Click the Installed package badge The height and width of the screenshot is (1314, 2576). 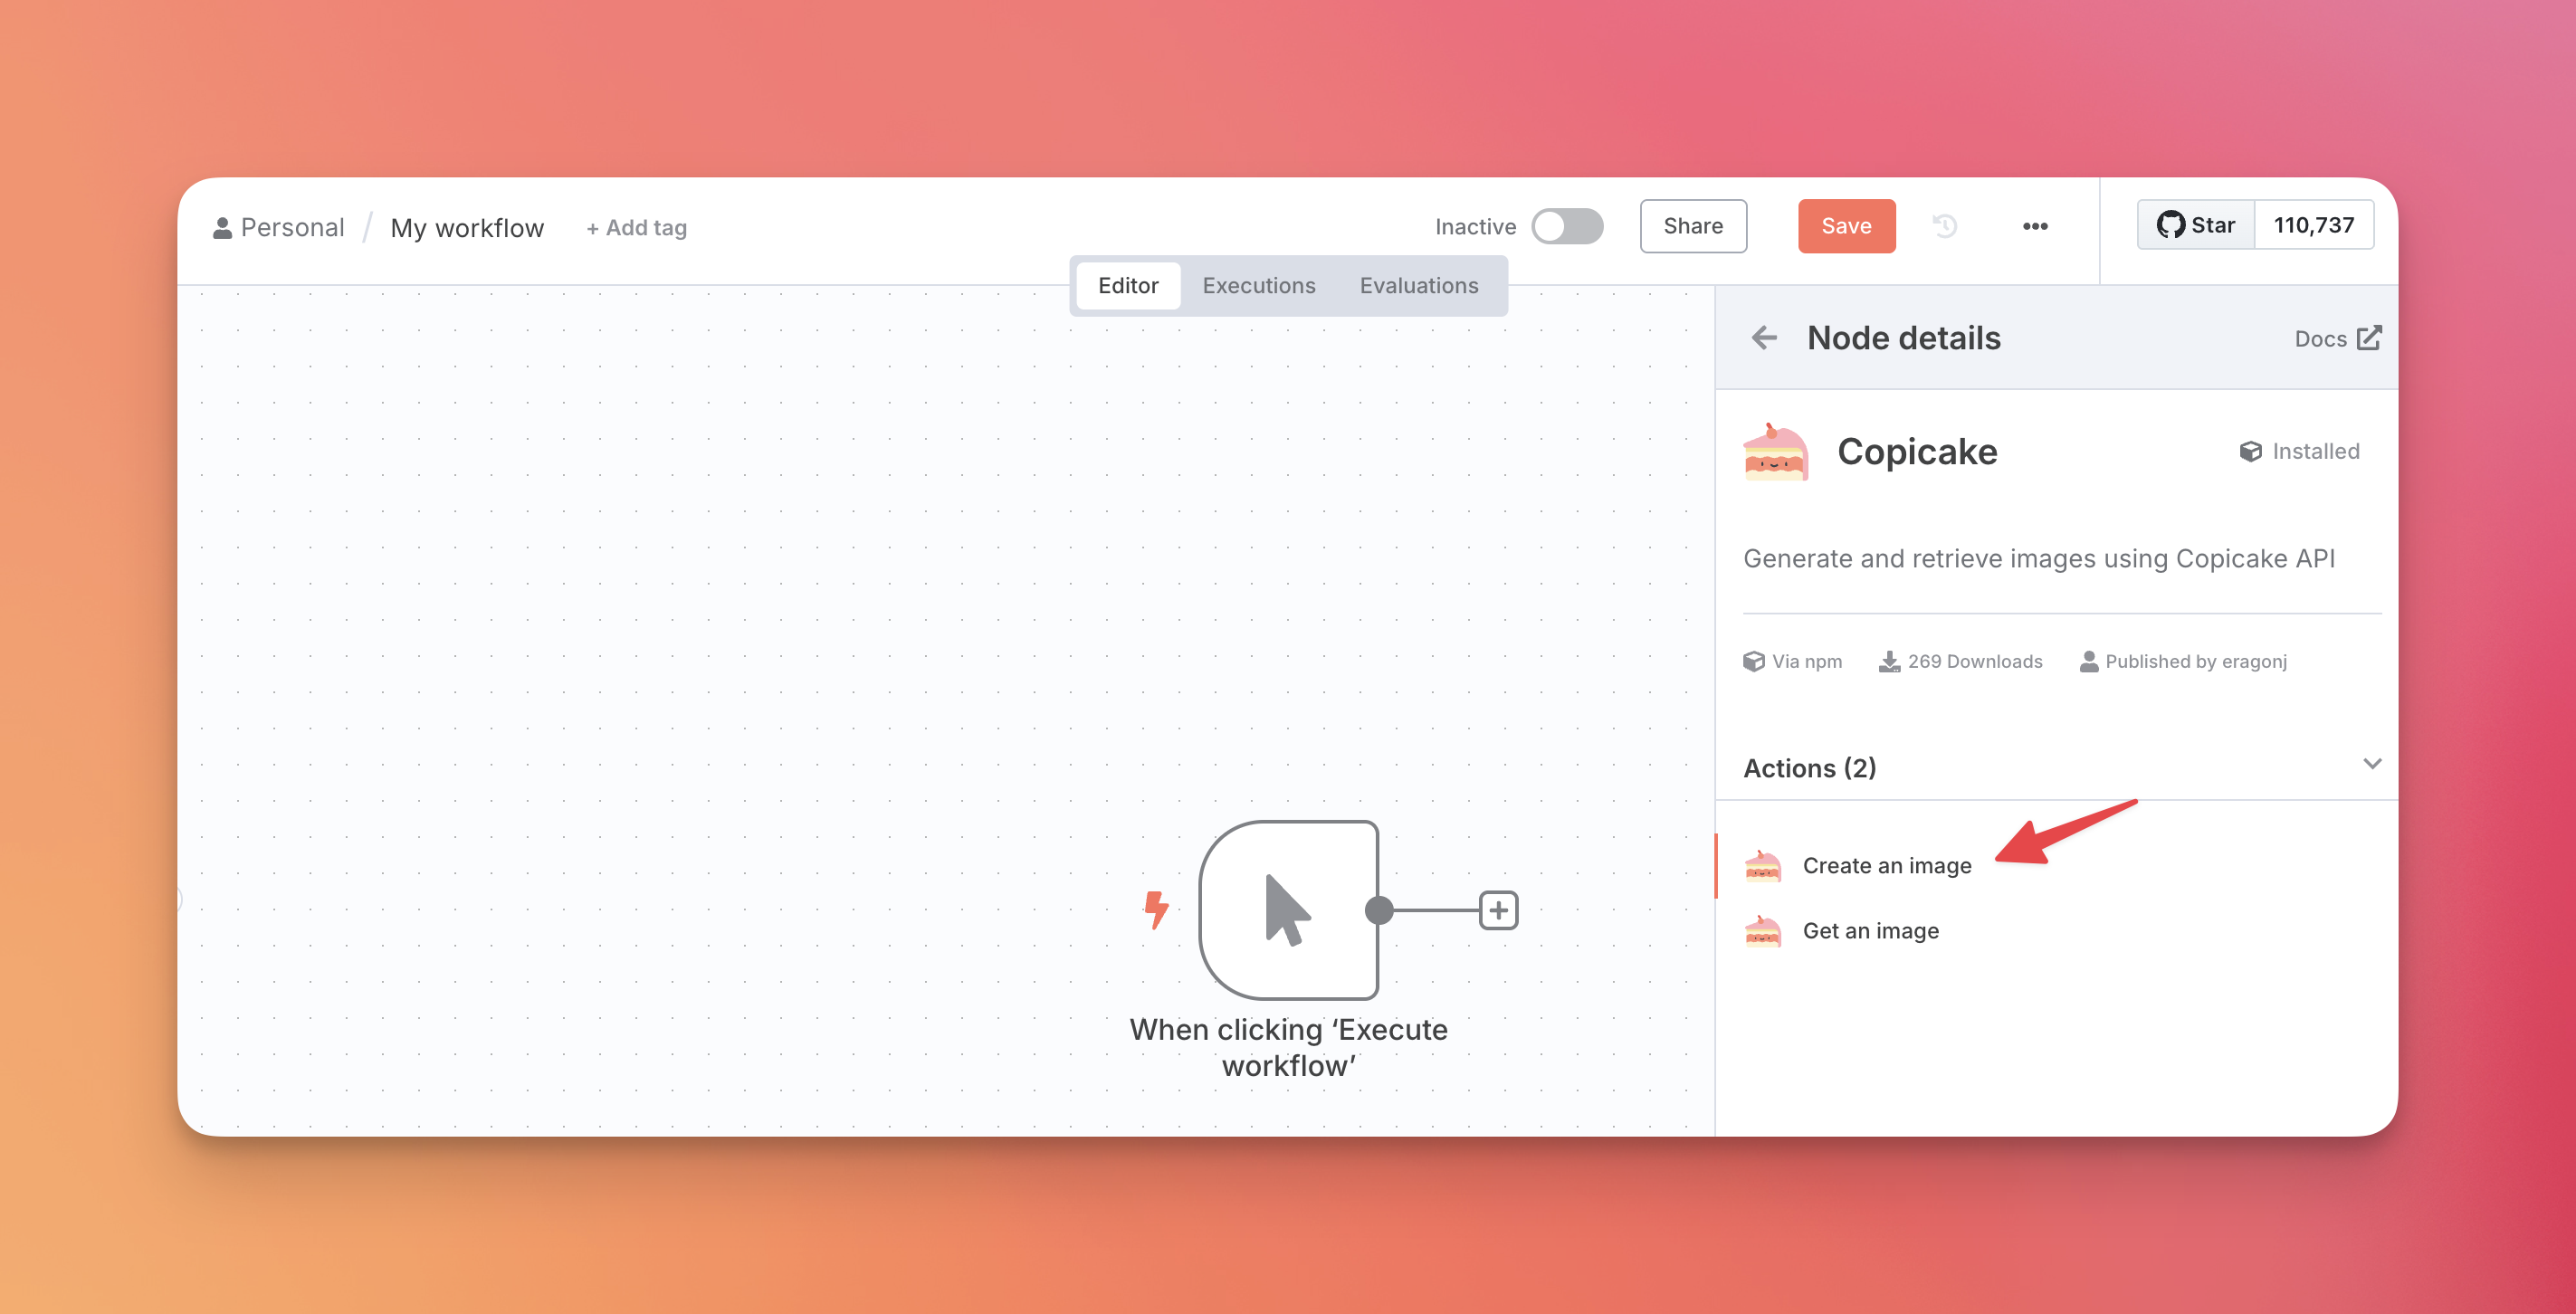pos(2299,451)
